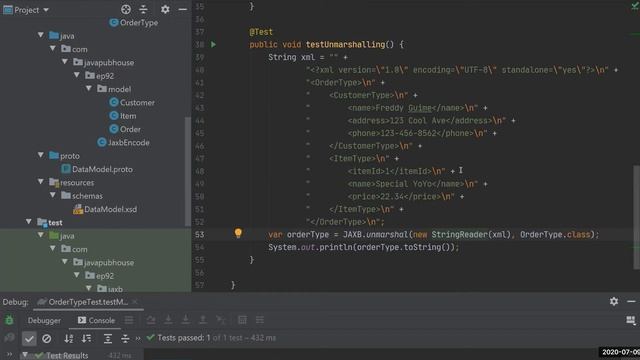Screen dimensions: 640x360
Task: Click the Project panel vertical scrollbar
Action: 188,171
